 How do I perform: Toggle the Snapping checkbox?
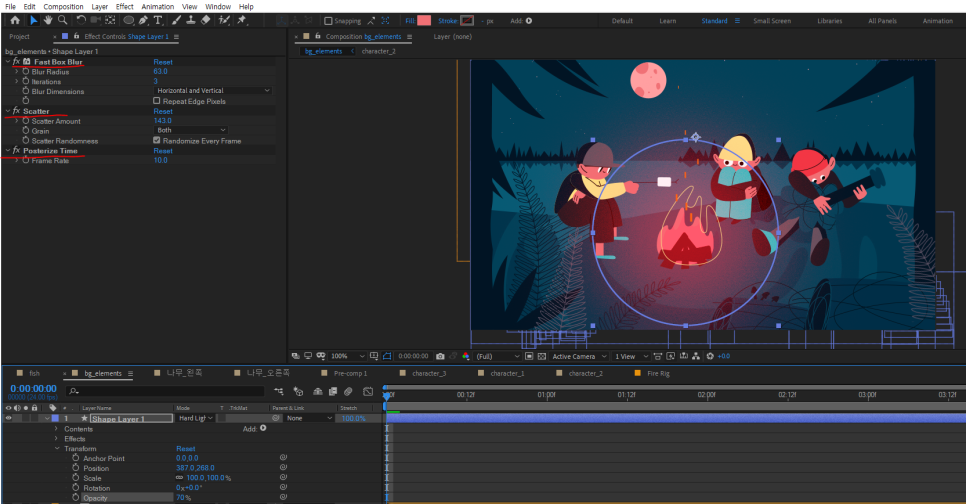coord(328,21)
